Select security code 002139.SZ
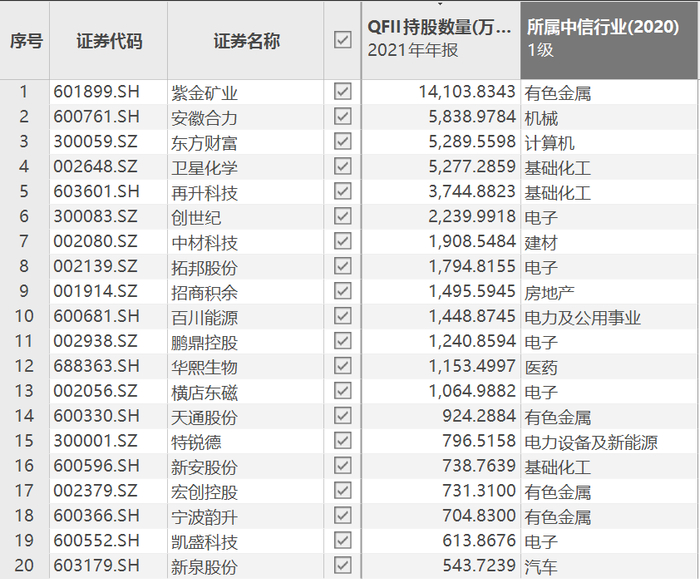Image resolution: width=700 pixels, height=579 pixels. coord(96,267)
